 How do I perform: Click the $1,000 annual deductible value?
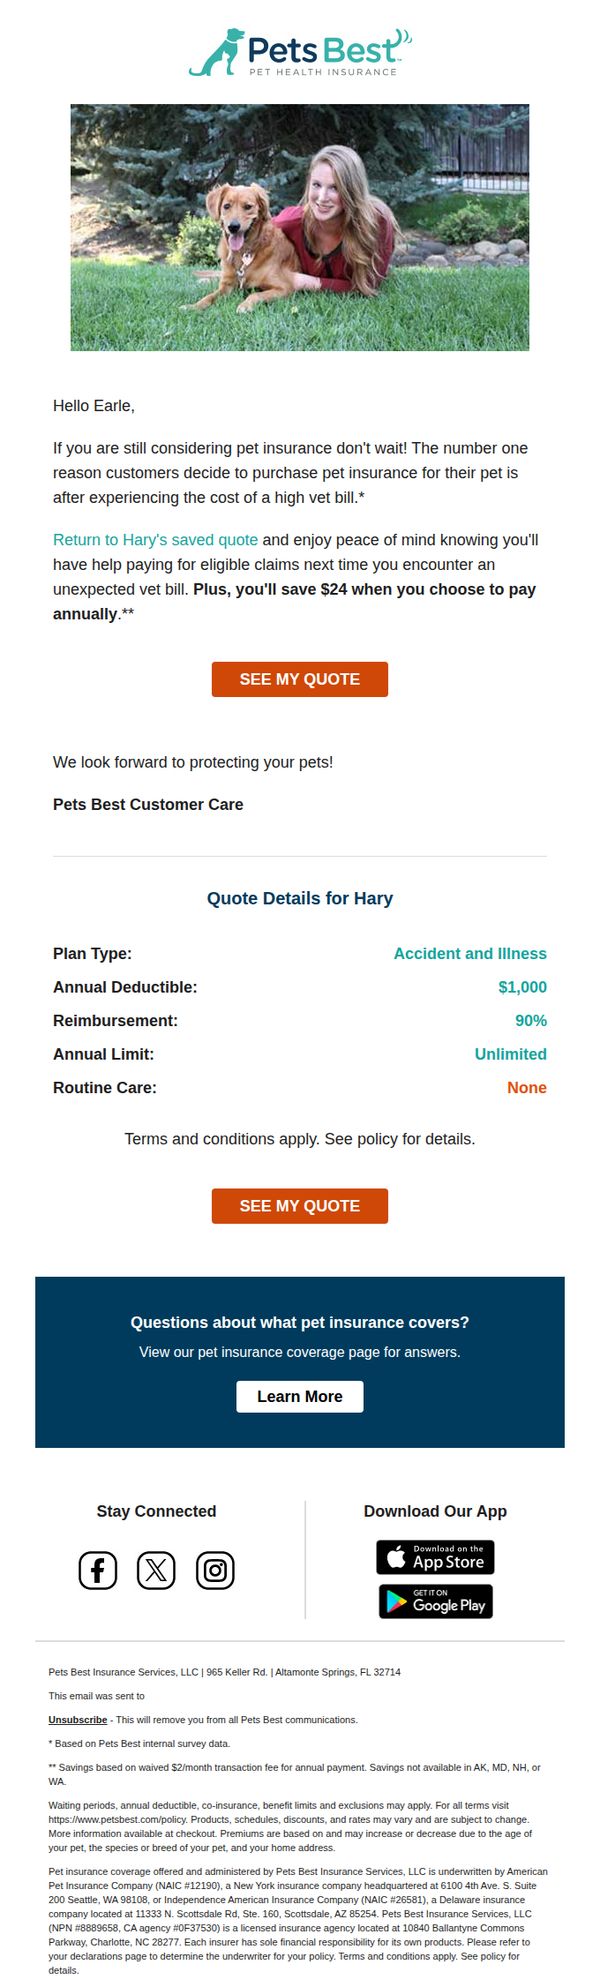pos(522,987)
